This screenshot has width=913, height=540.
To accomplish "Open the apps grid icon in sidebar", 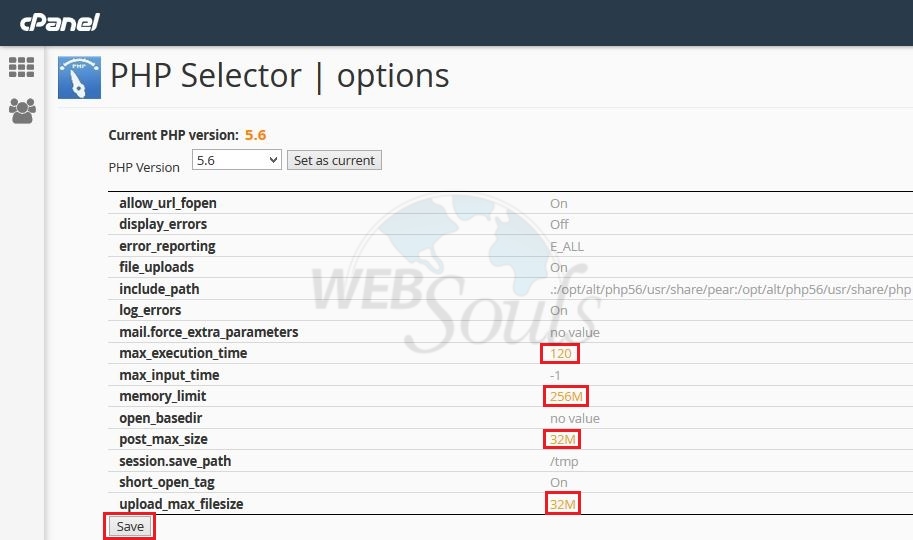I will [x=22, y=68].
